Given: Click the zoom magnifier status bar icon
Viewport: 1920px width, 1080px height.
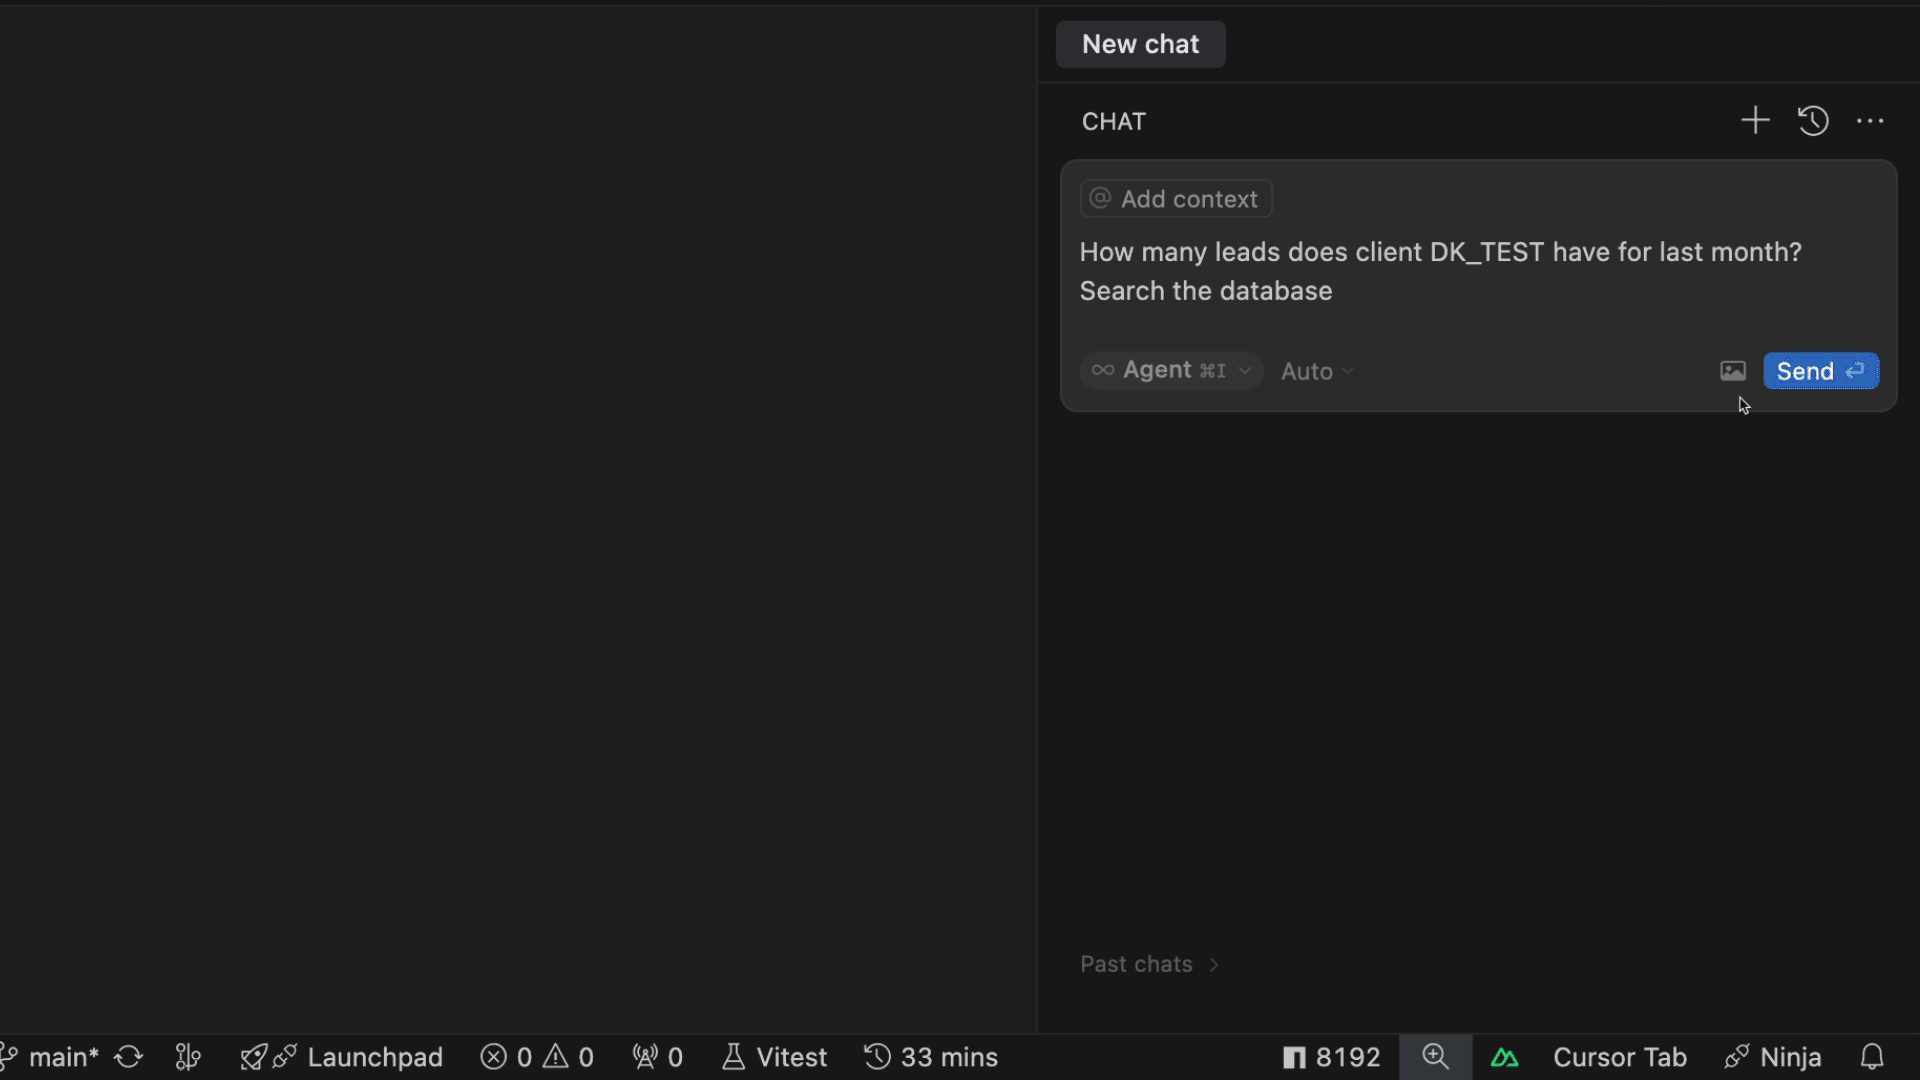Looking at the screenshot, I should (x=1435, y=1057).
